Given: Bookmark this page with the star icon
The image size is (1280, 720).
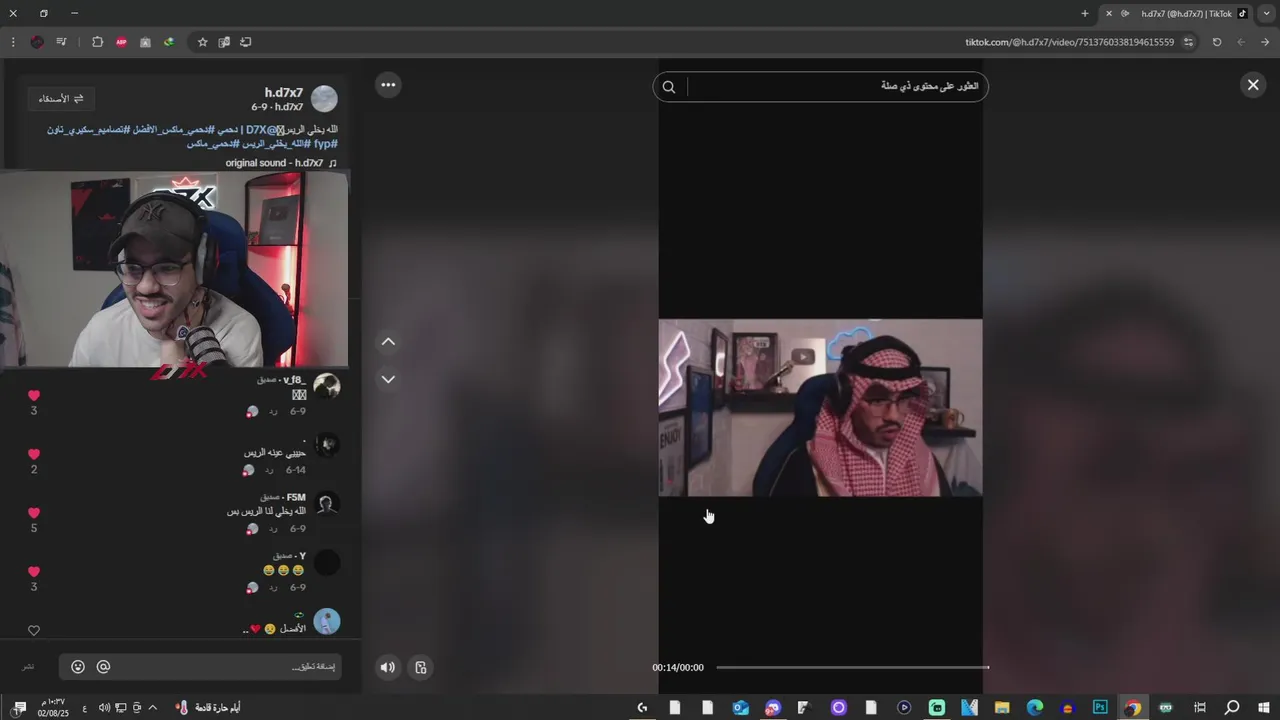Looking at the screenshot, I should (202, 42).
